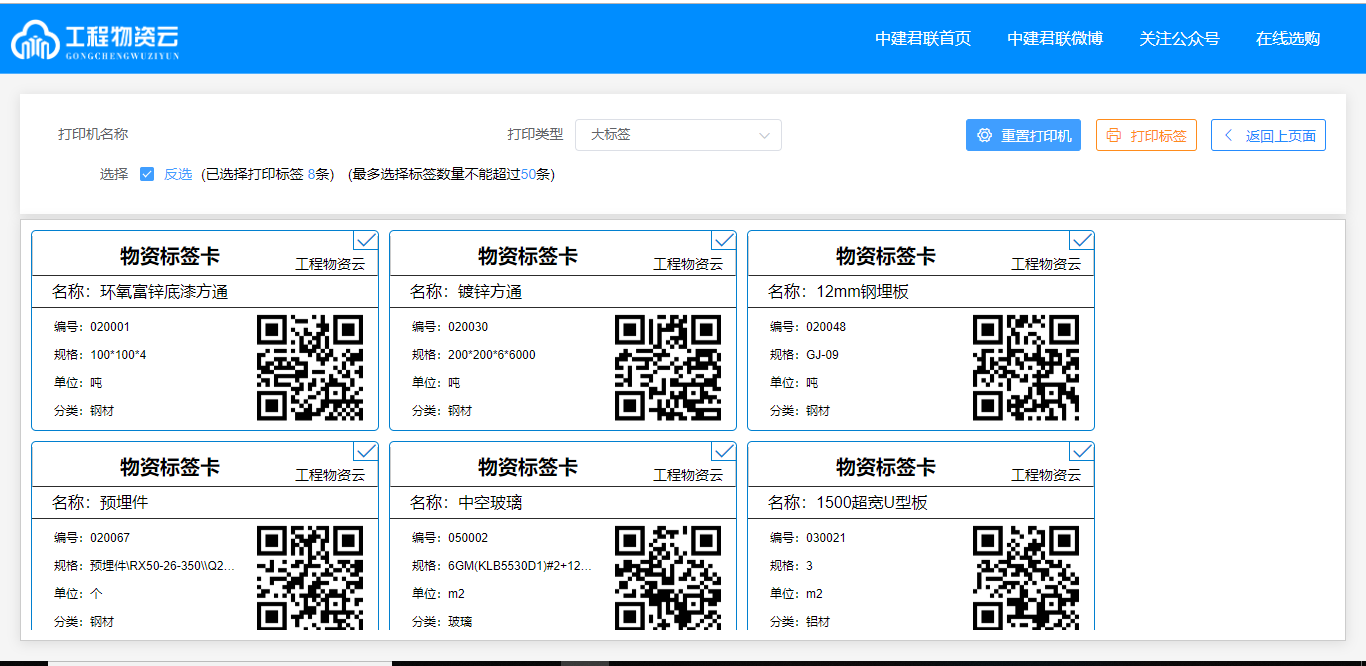Open 中建君联首页 nav link

point(923,38)
